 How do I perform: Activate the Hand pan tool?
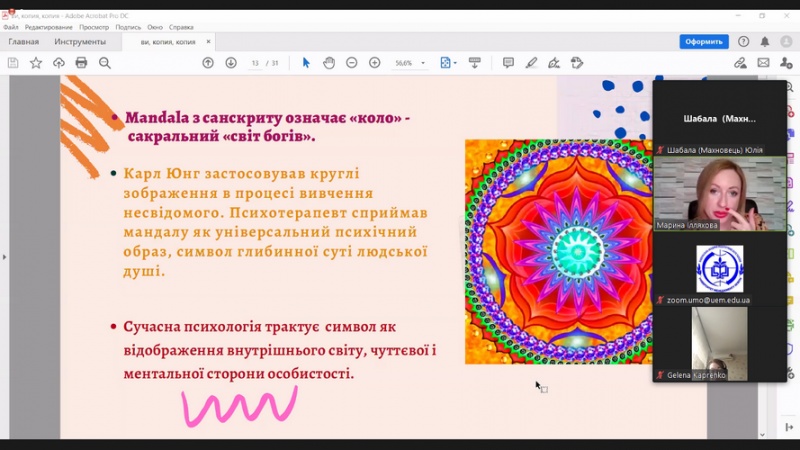click(329, 63)
